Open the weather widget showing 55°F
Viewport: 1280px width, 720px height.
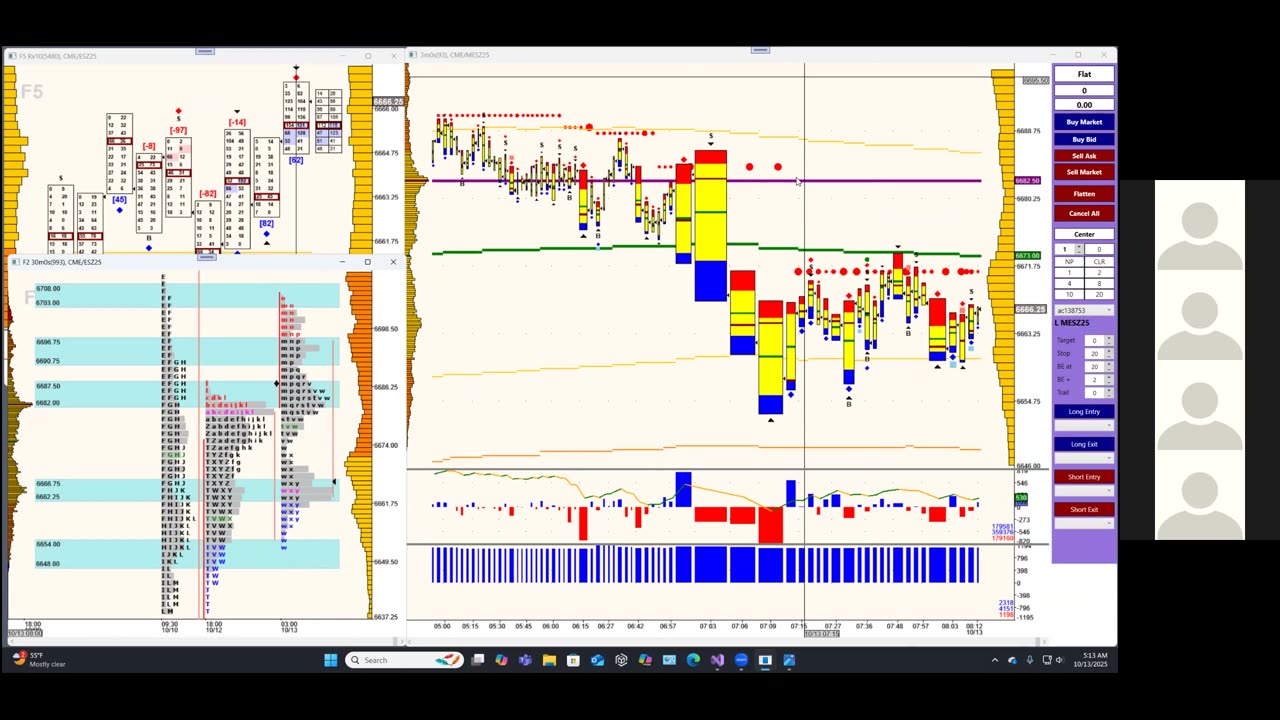[40, 659]
